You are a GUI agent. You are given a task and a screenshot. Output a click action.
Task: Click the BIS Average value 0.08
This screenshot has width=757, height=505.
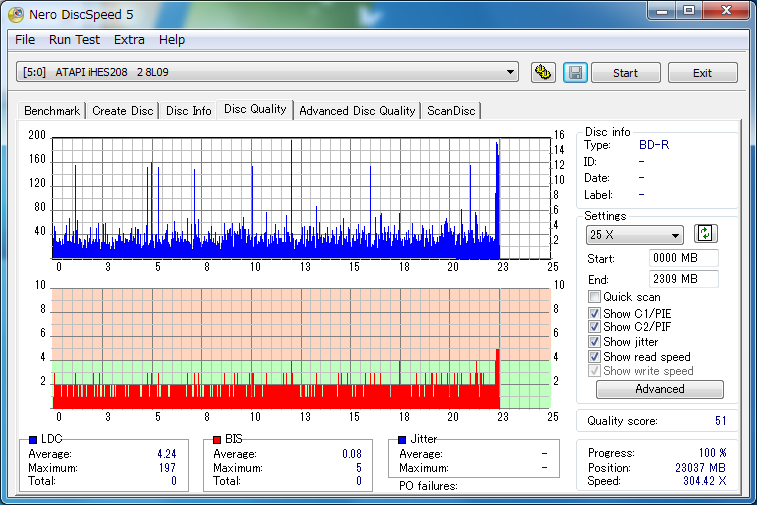(x=351, y=454)
